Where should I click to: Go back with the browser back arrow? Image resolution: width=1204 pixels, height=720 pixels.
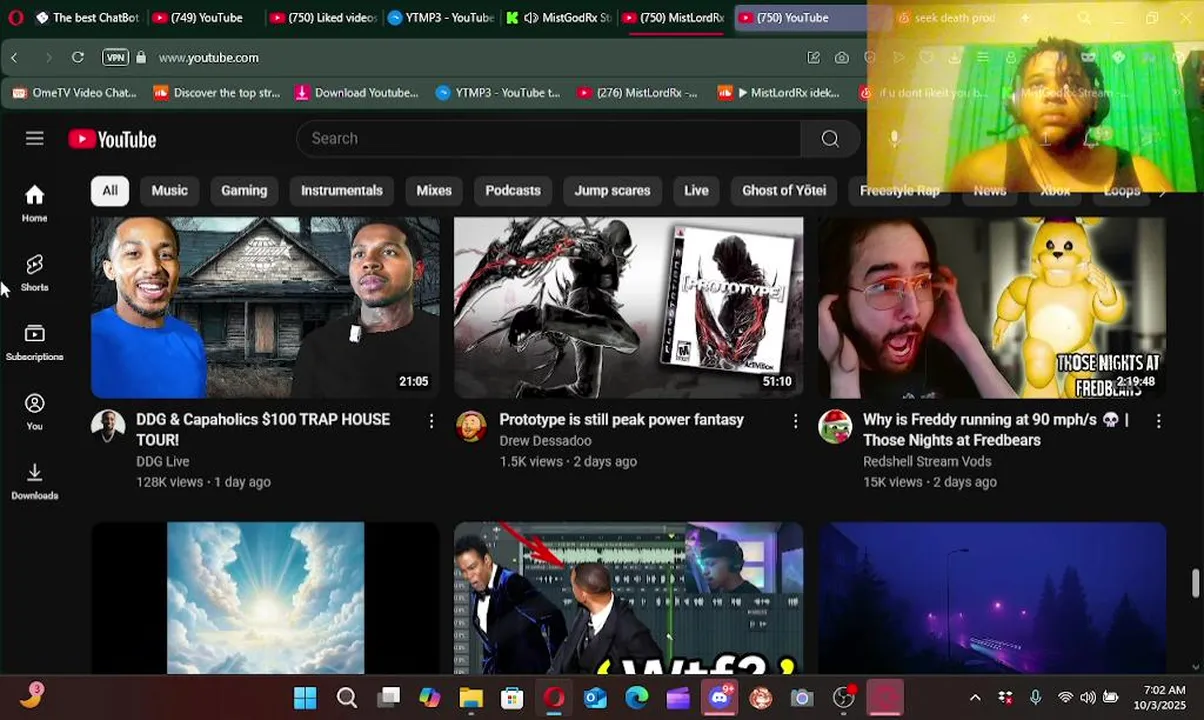(x=14, y=58)
